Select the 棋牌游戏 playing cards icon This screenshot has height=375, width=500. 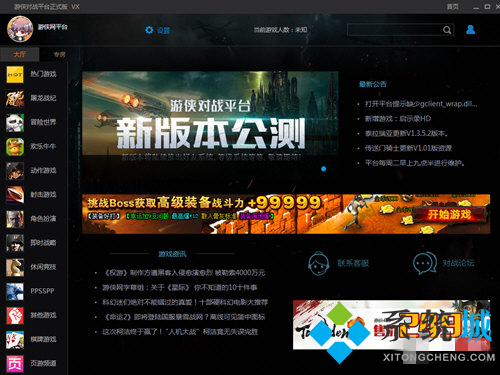click(15, 339)
